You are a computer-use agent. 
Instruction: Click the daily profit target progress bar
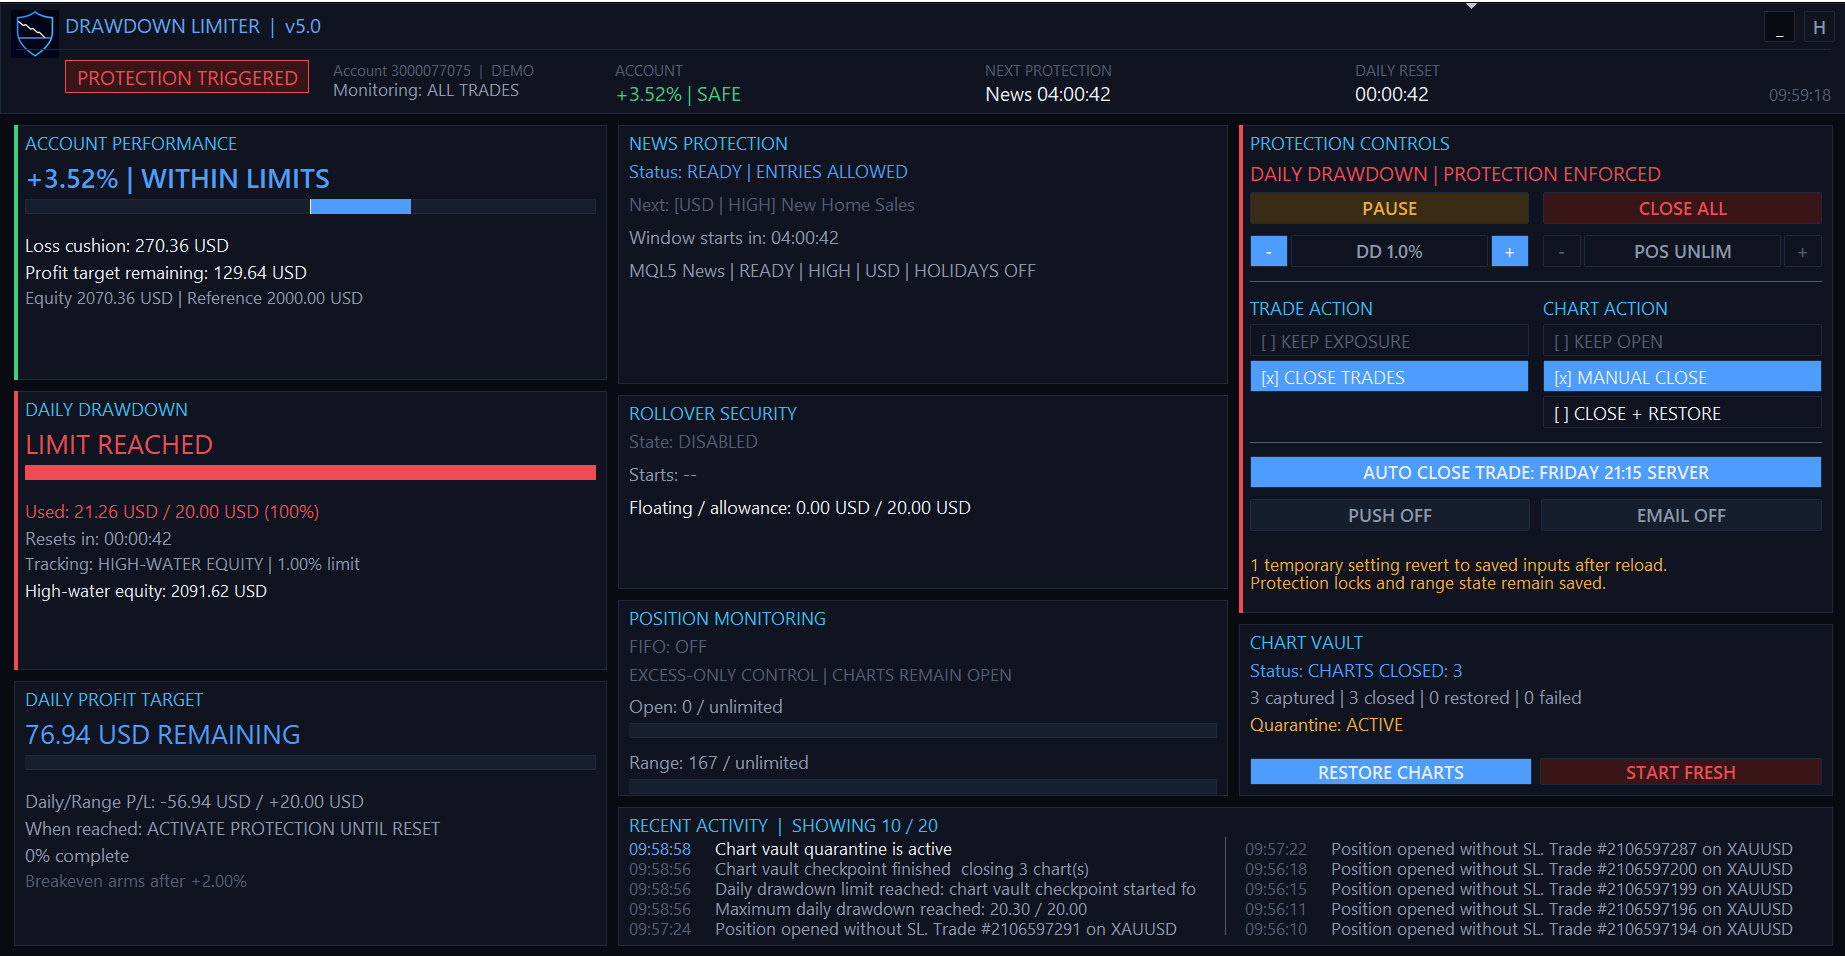coord(310,762)
